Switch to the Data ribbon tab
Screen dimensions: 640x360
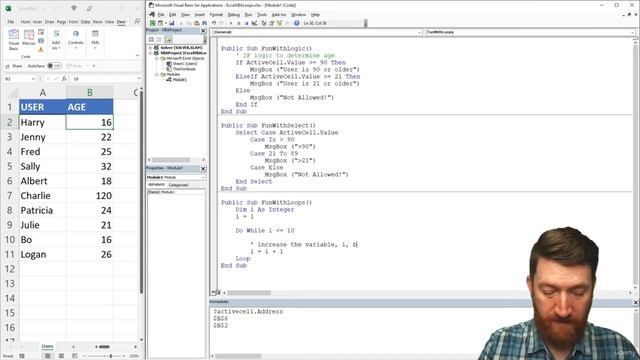pos(85,22)
